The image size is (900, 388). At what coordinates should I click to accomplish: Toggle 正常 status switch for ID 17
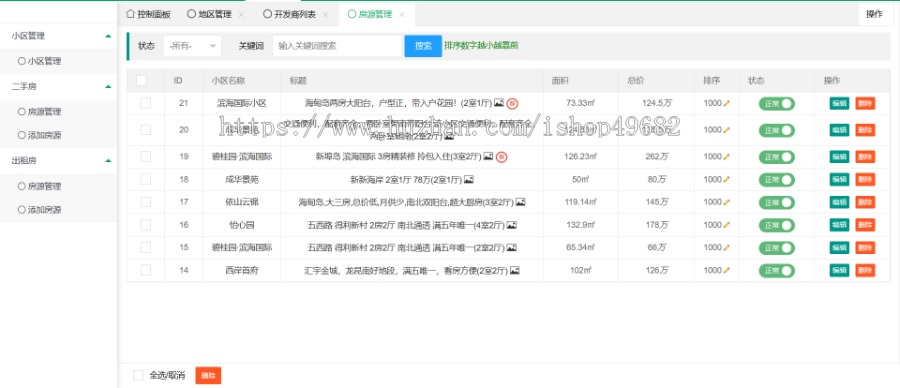[777, 202]
